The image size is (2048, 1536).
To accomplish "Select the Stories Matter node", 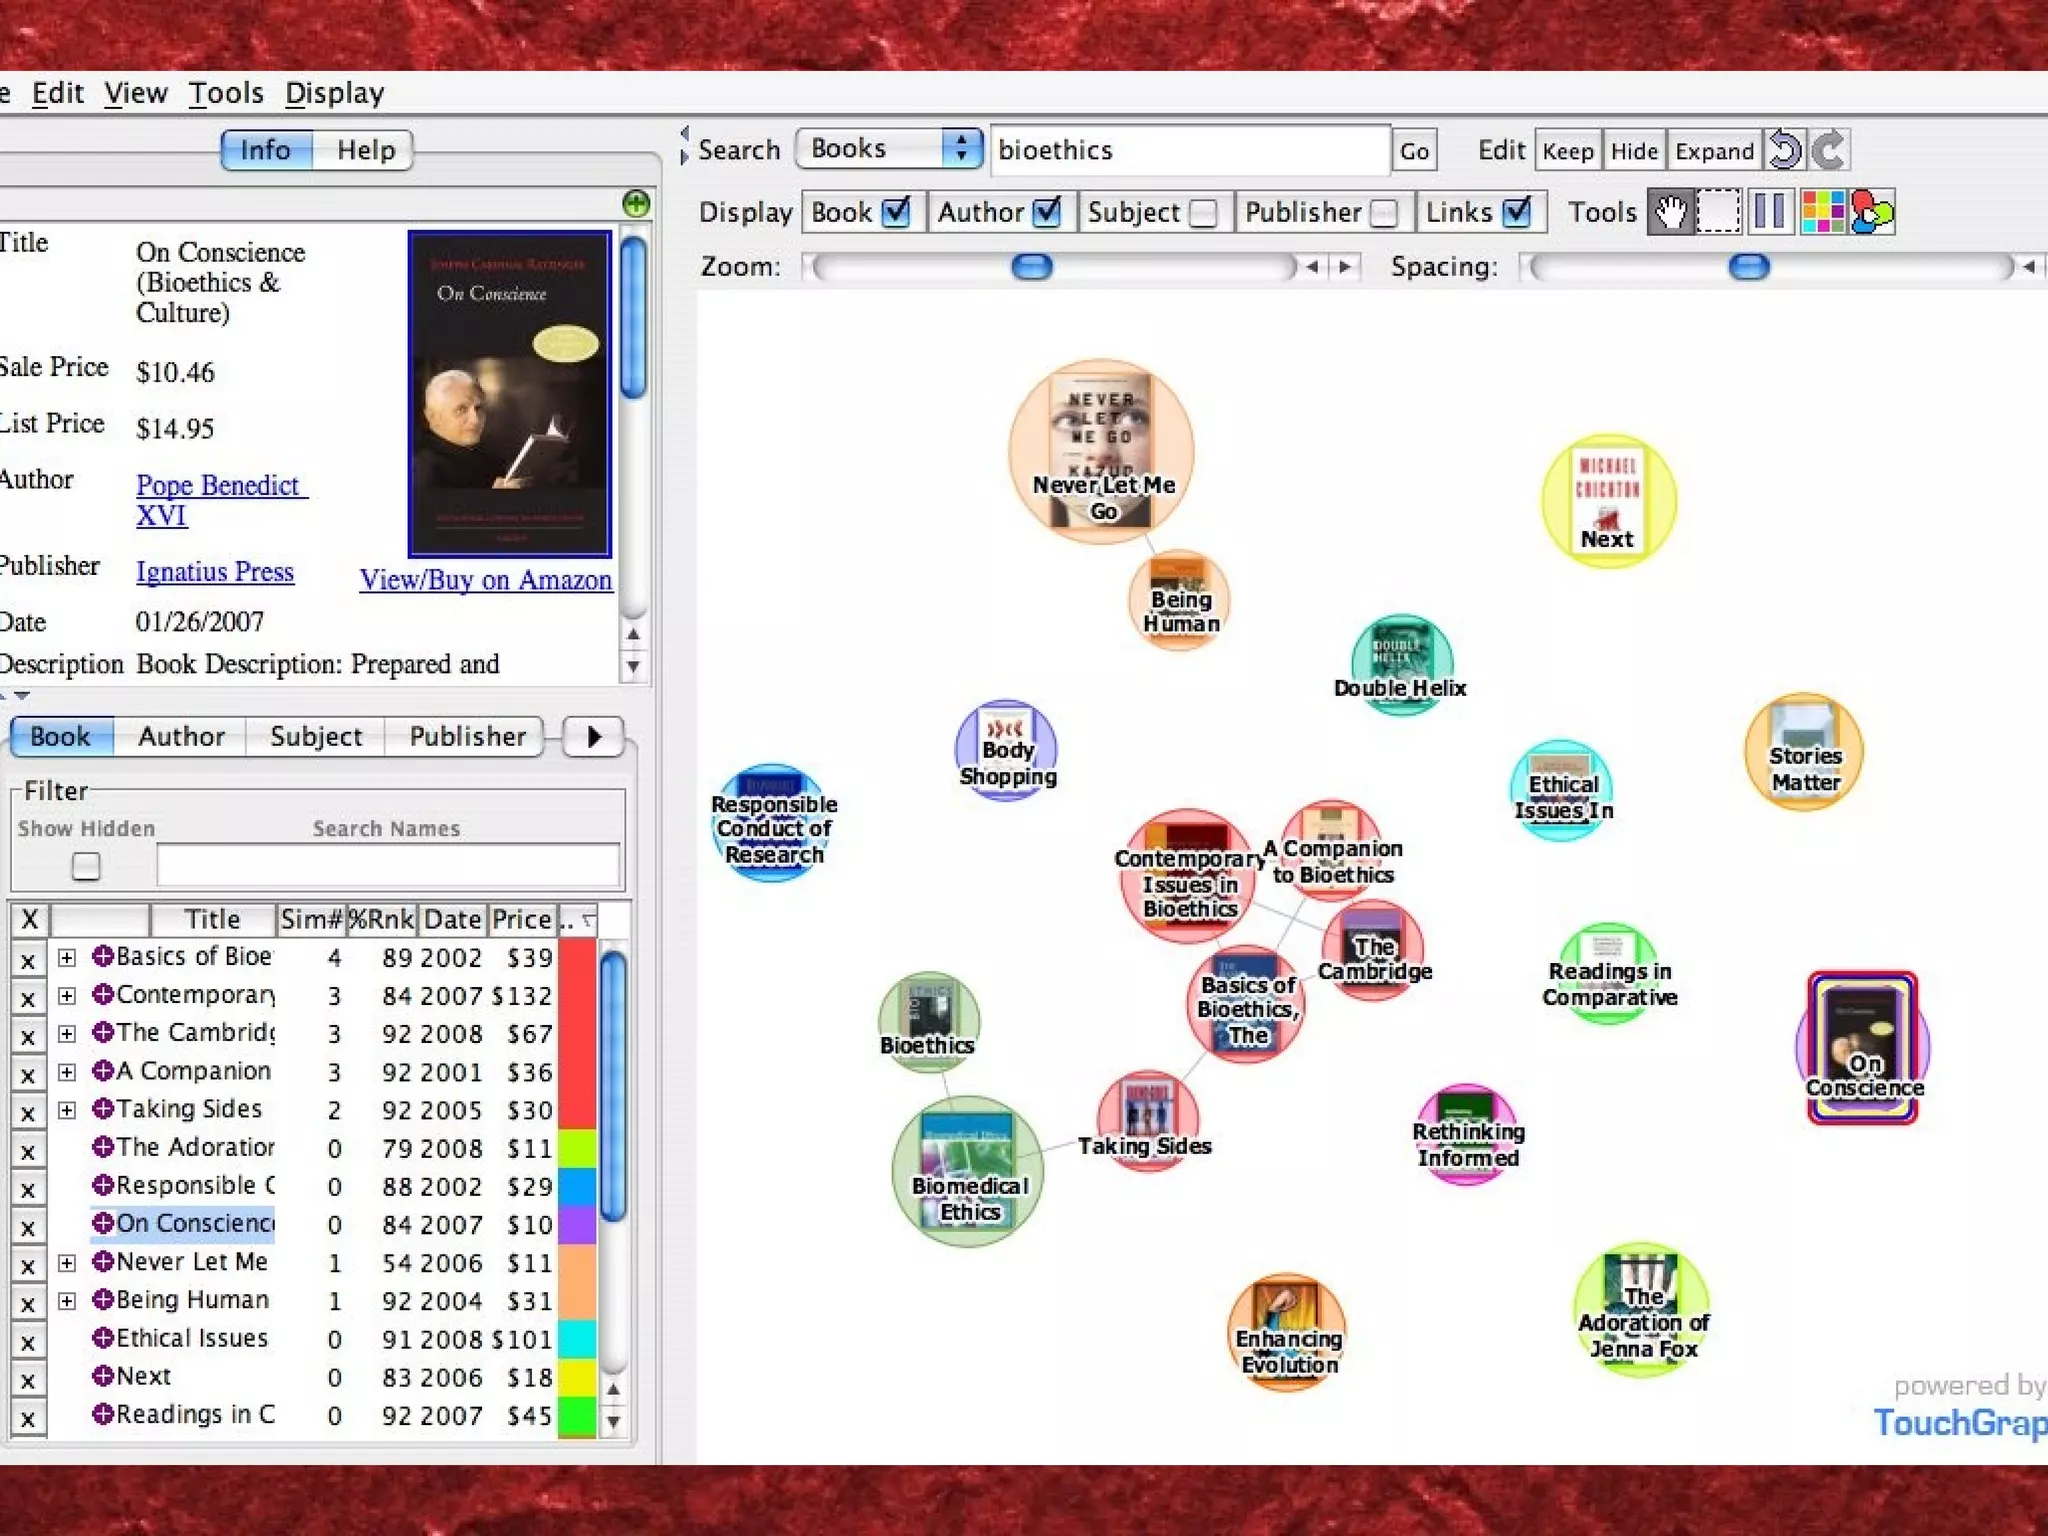I will point(1804,752).
